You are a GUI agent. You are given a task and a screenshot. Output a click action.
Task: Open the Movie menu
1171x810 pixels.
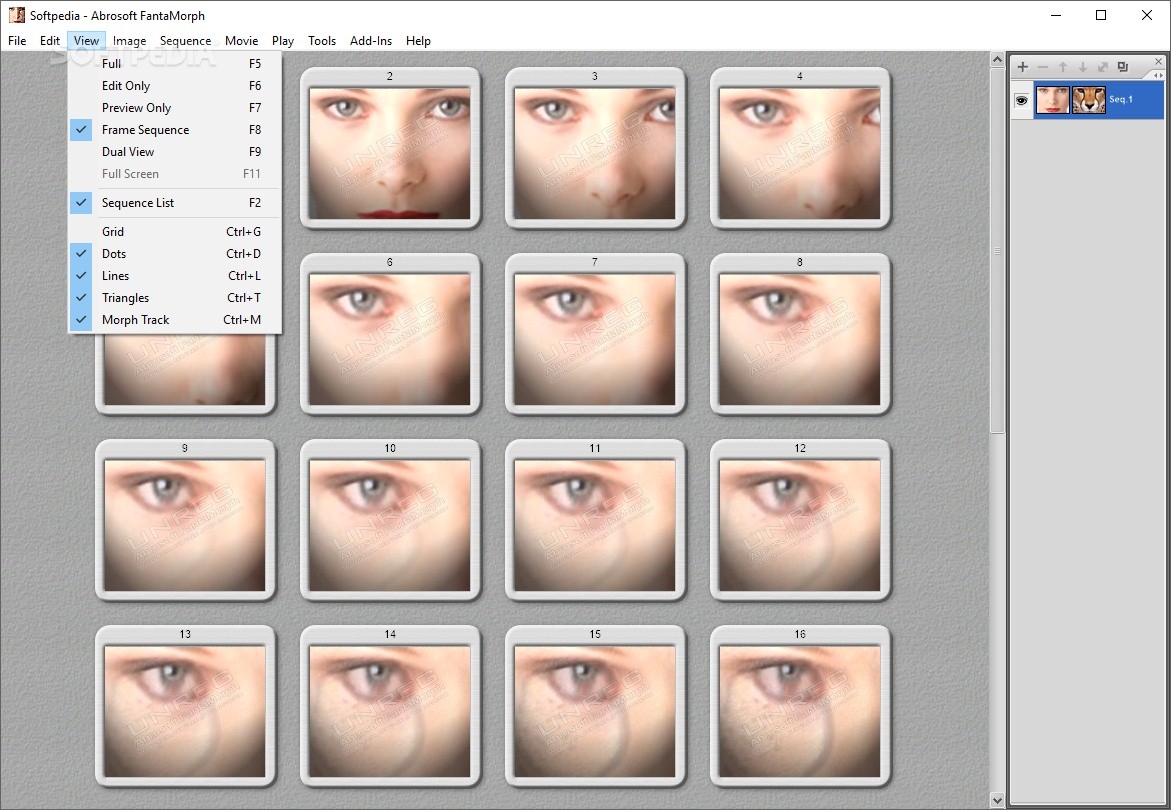(x=241, y=40)
